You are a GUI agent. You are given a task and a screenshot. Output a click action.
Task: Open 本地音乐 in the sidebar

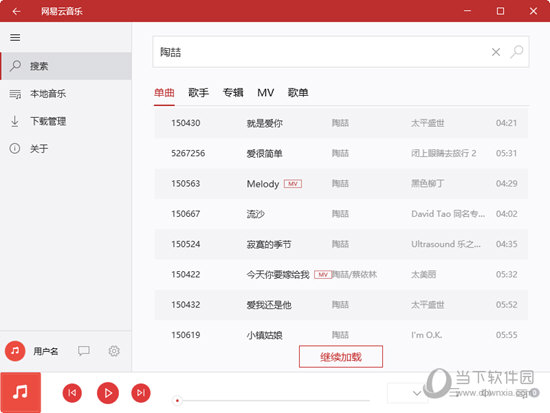coord(66,94)
